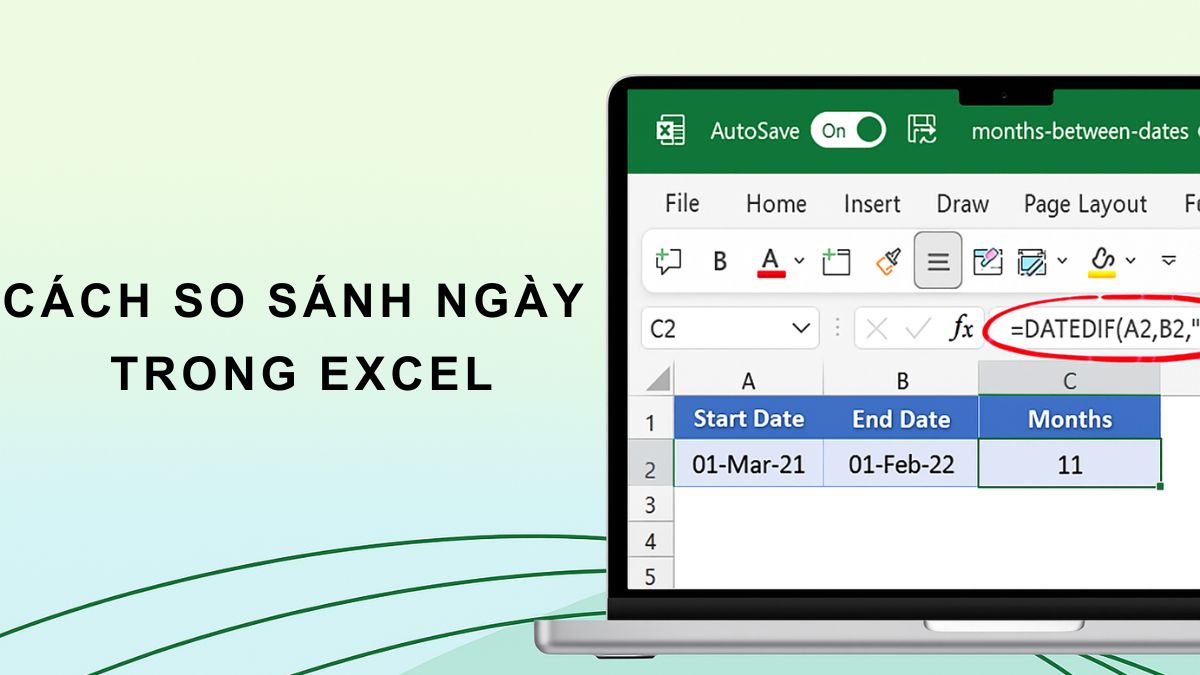1200x675 pixels.
Task: Select column C header
Action: (1069, 380)
